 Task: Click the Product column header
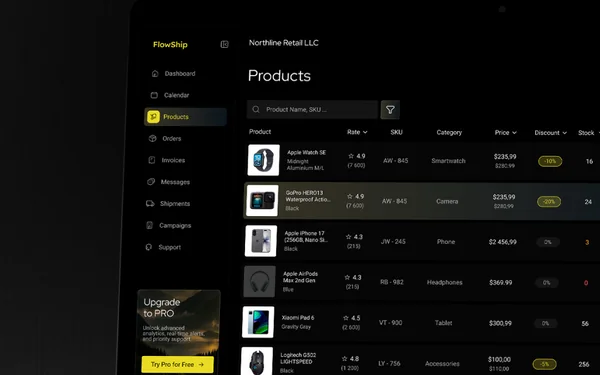[260, 132]
